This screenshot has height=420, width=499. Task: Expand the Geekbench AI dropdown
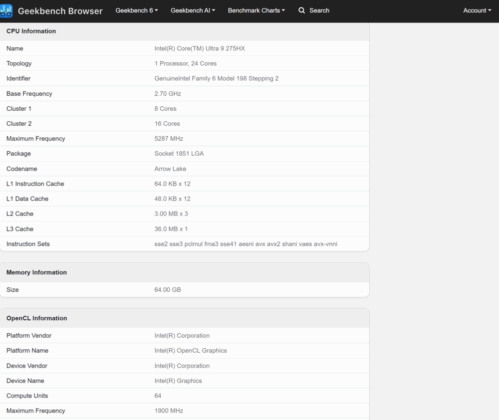(193, 11)
